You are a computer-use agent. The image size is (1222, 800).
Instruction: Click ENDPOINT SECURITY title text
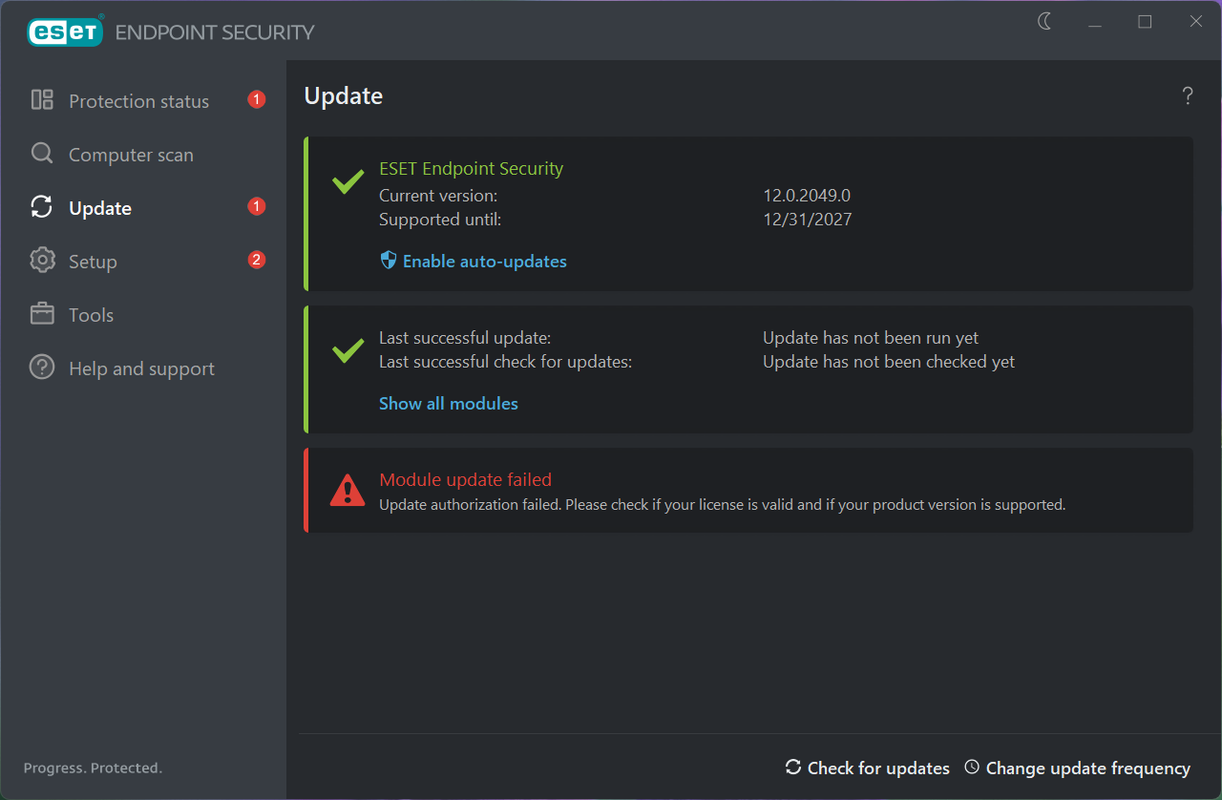coord(215,32)
